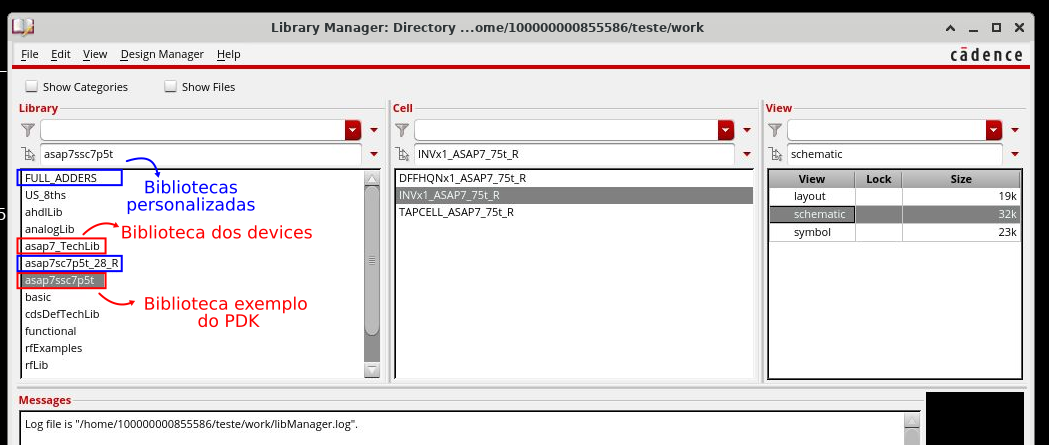The image size is (1049, 445).
Task: Open the Library filter red dropdown button
Action: pyautogui.click(x=353, y=130)
